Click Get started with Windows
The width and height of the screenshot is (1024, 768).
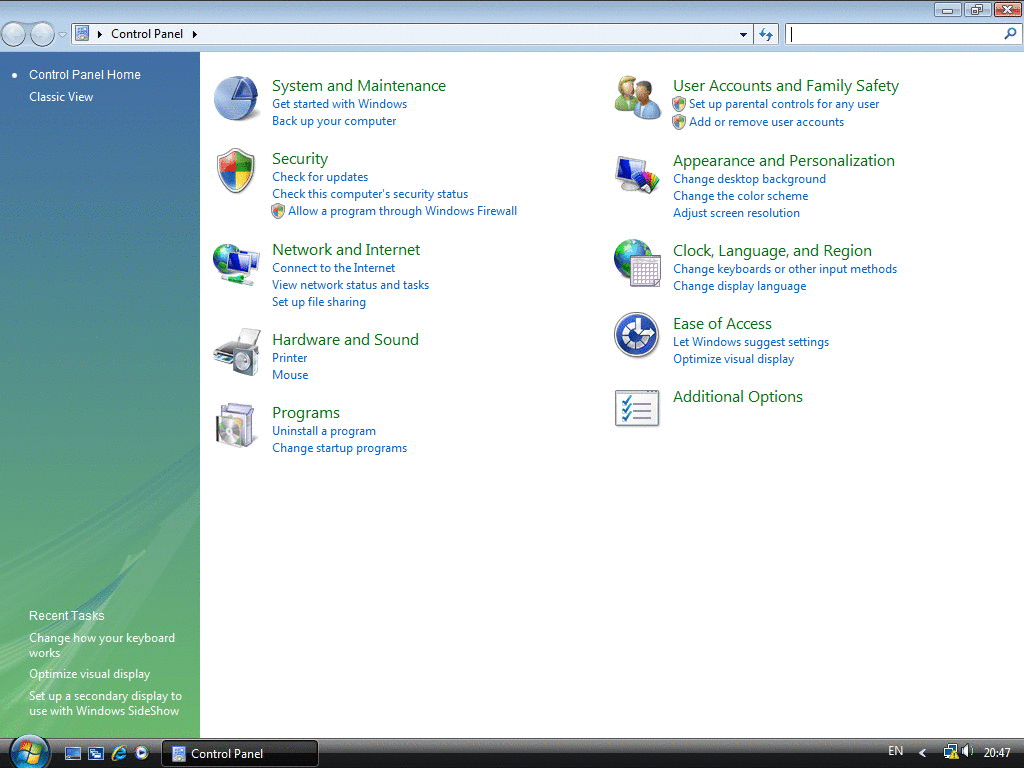click(339, 104)
